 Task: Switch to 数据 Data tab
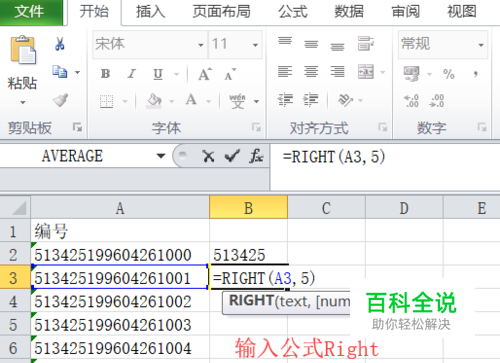click(349, 12)
